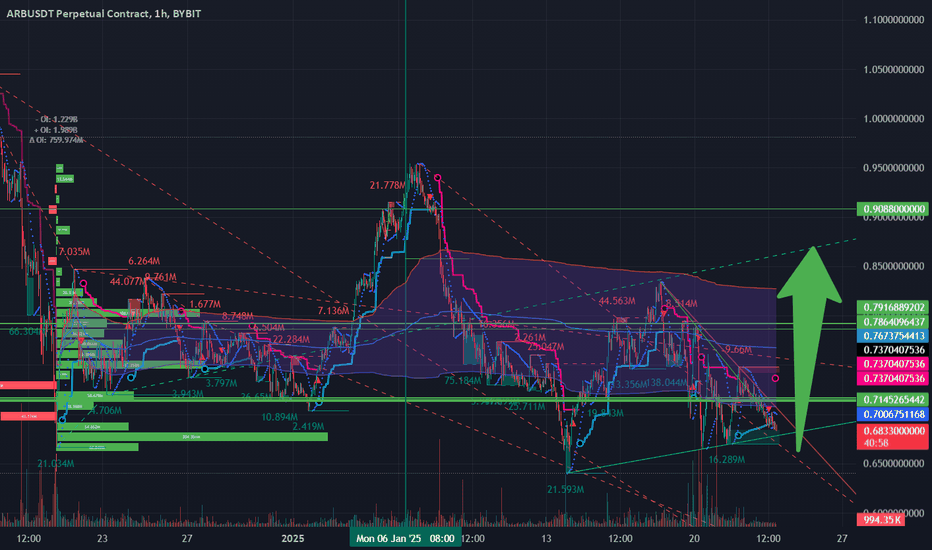Viewport: 932px width, 550px height.
Task: Click the - OI: 1.229B text
Action: point(56,120)
